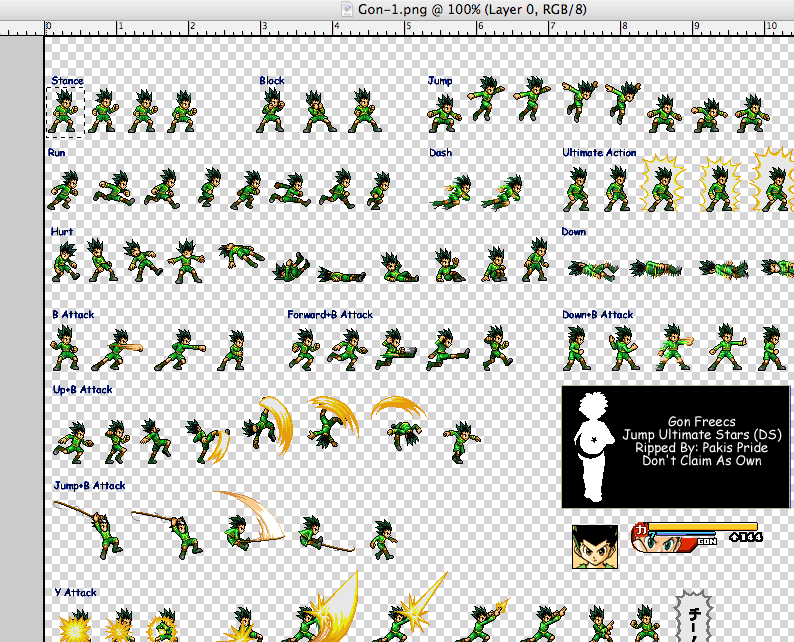This screenshot has height=642, width=794.
Task: Click the "Jump" label in the top row
Action: point(440,81)
